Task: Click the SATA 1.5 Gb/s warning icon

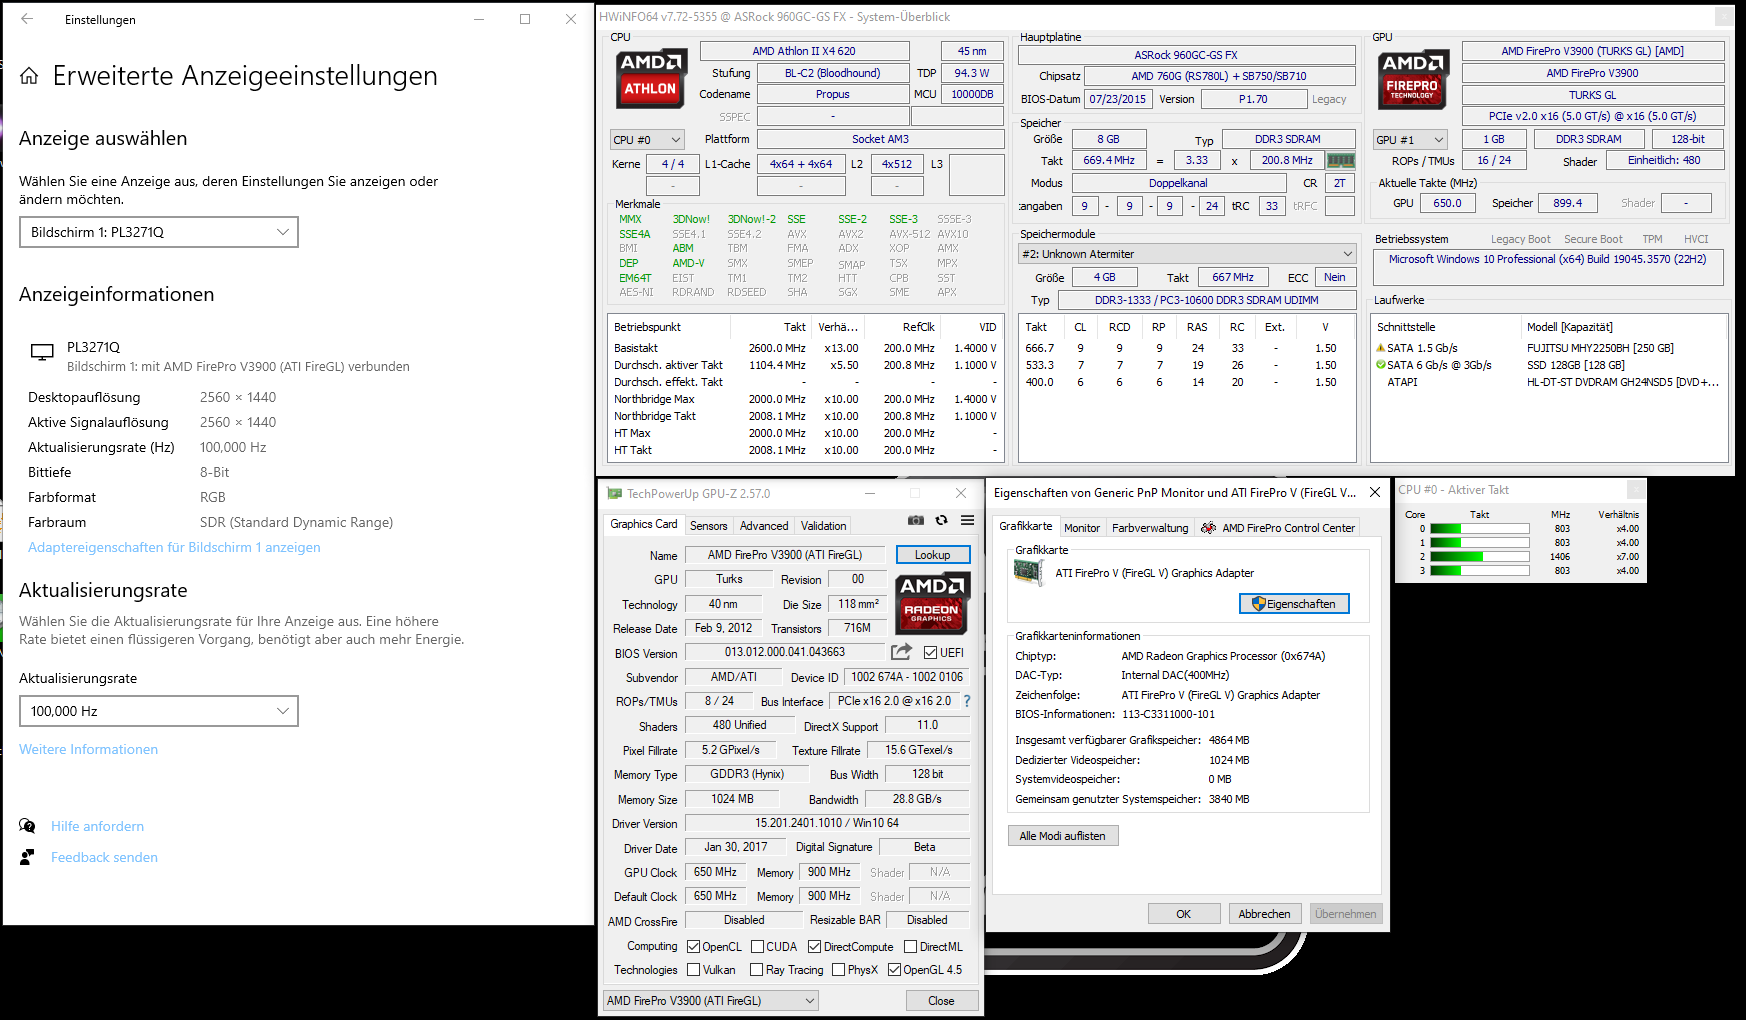Action: point(1381,348)
